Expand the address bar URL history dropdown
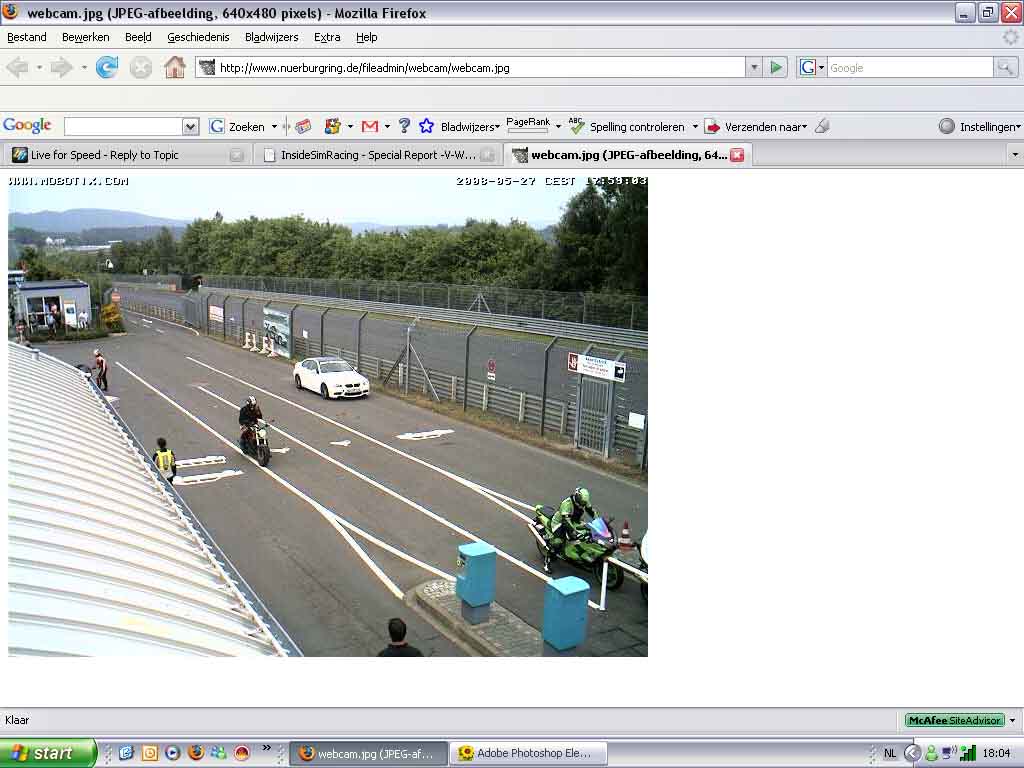Image resolution: width=1024 pixels, height=768 pixels. [x=754, y=67]
